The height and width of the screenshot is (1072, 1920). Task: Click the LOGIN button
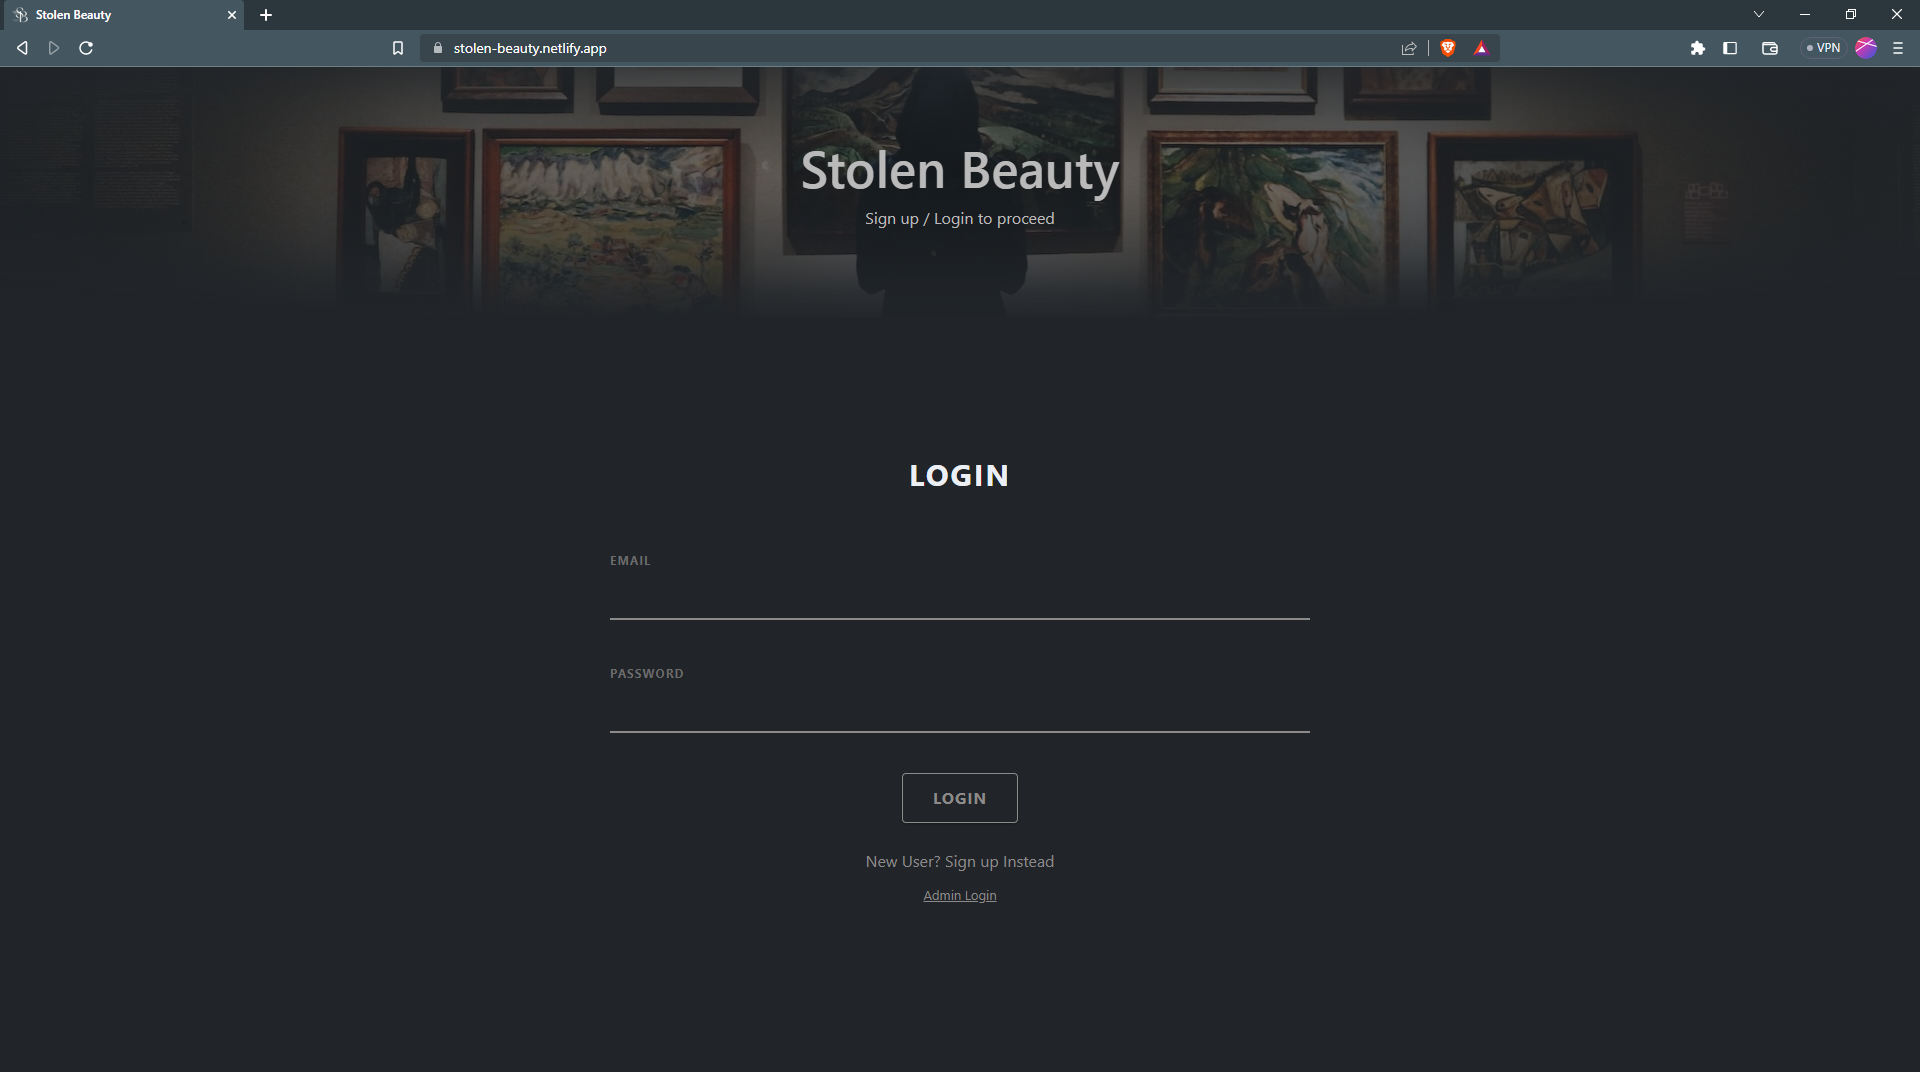[x=959, y=798]
